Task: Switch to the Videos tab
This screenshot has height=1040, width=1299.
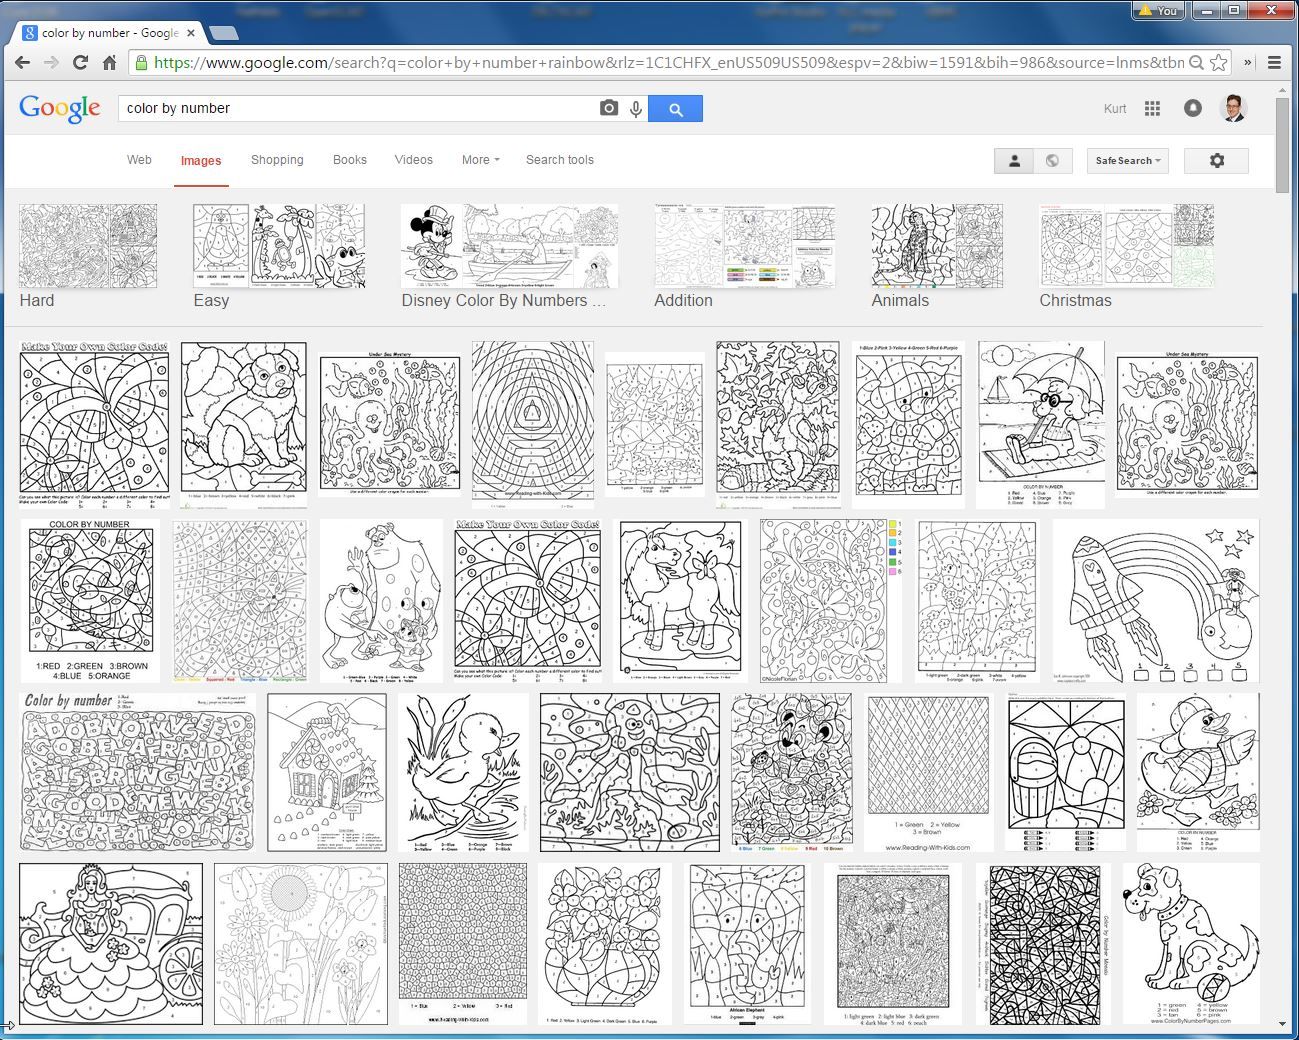Action: (x=413, y=160)
